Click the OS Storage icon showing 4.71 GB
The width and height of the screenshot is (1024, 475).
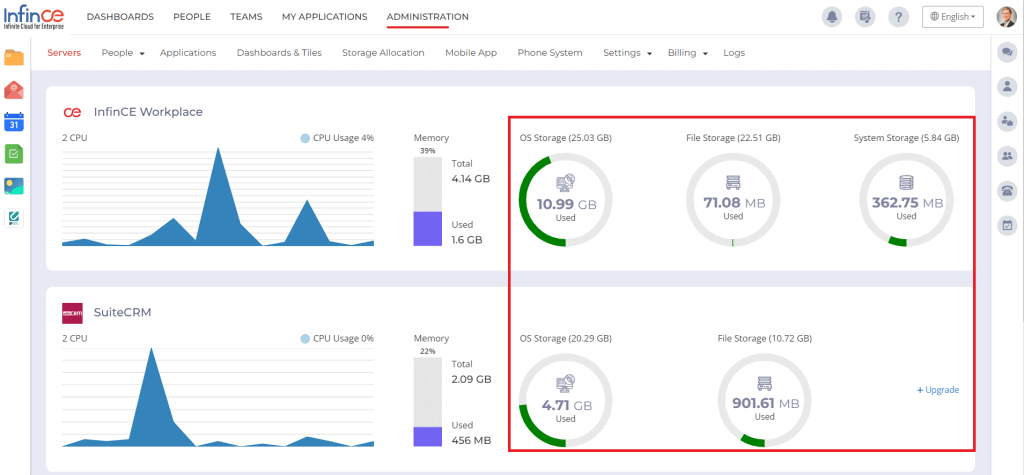[x=565, y=384]
